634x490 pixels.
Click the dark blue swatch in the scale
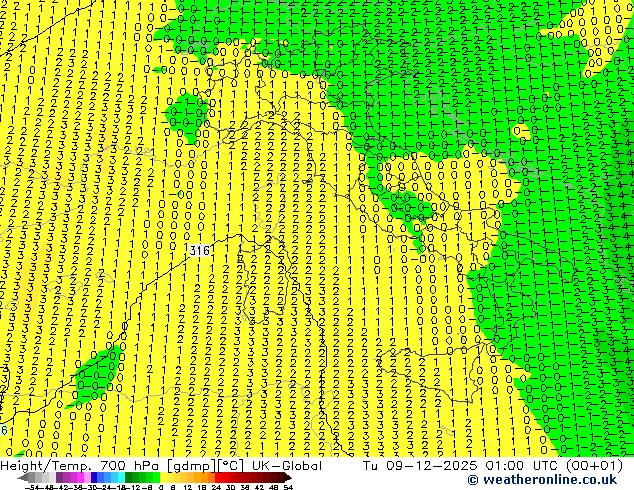pyautogui.click(x=94, y=478)
